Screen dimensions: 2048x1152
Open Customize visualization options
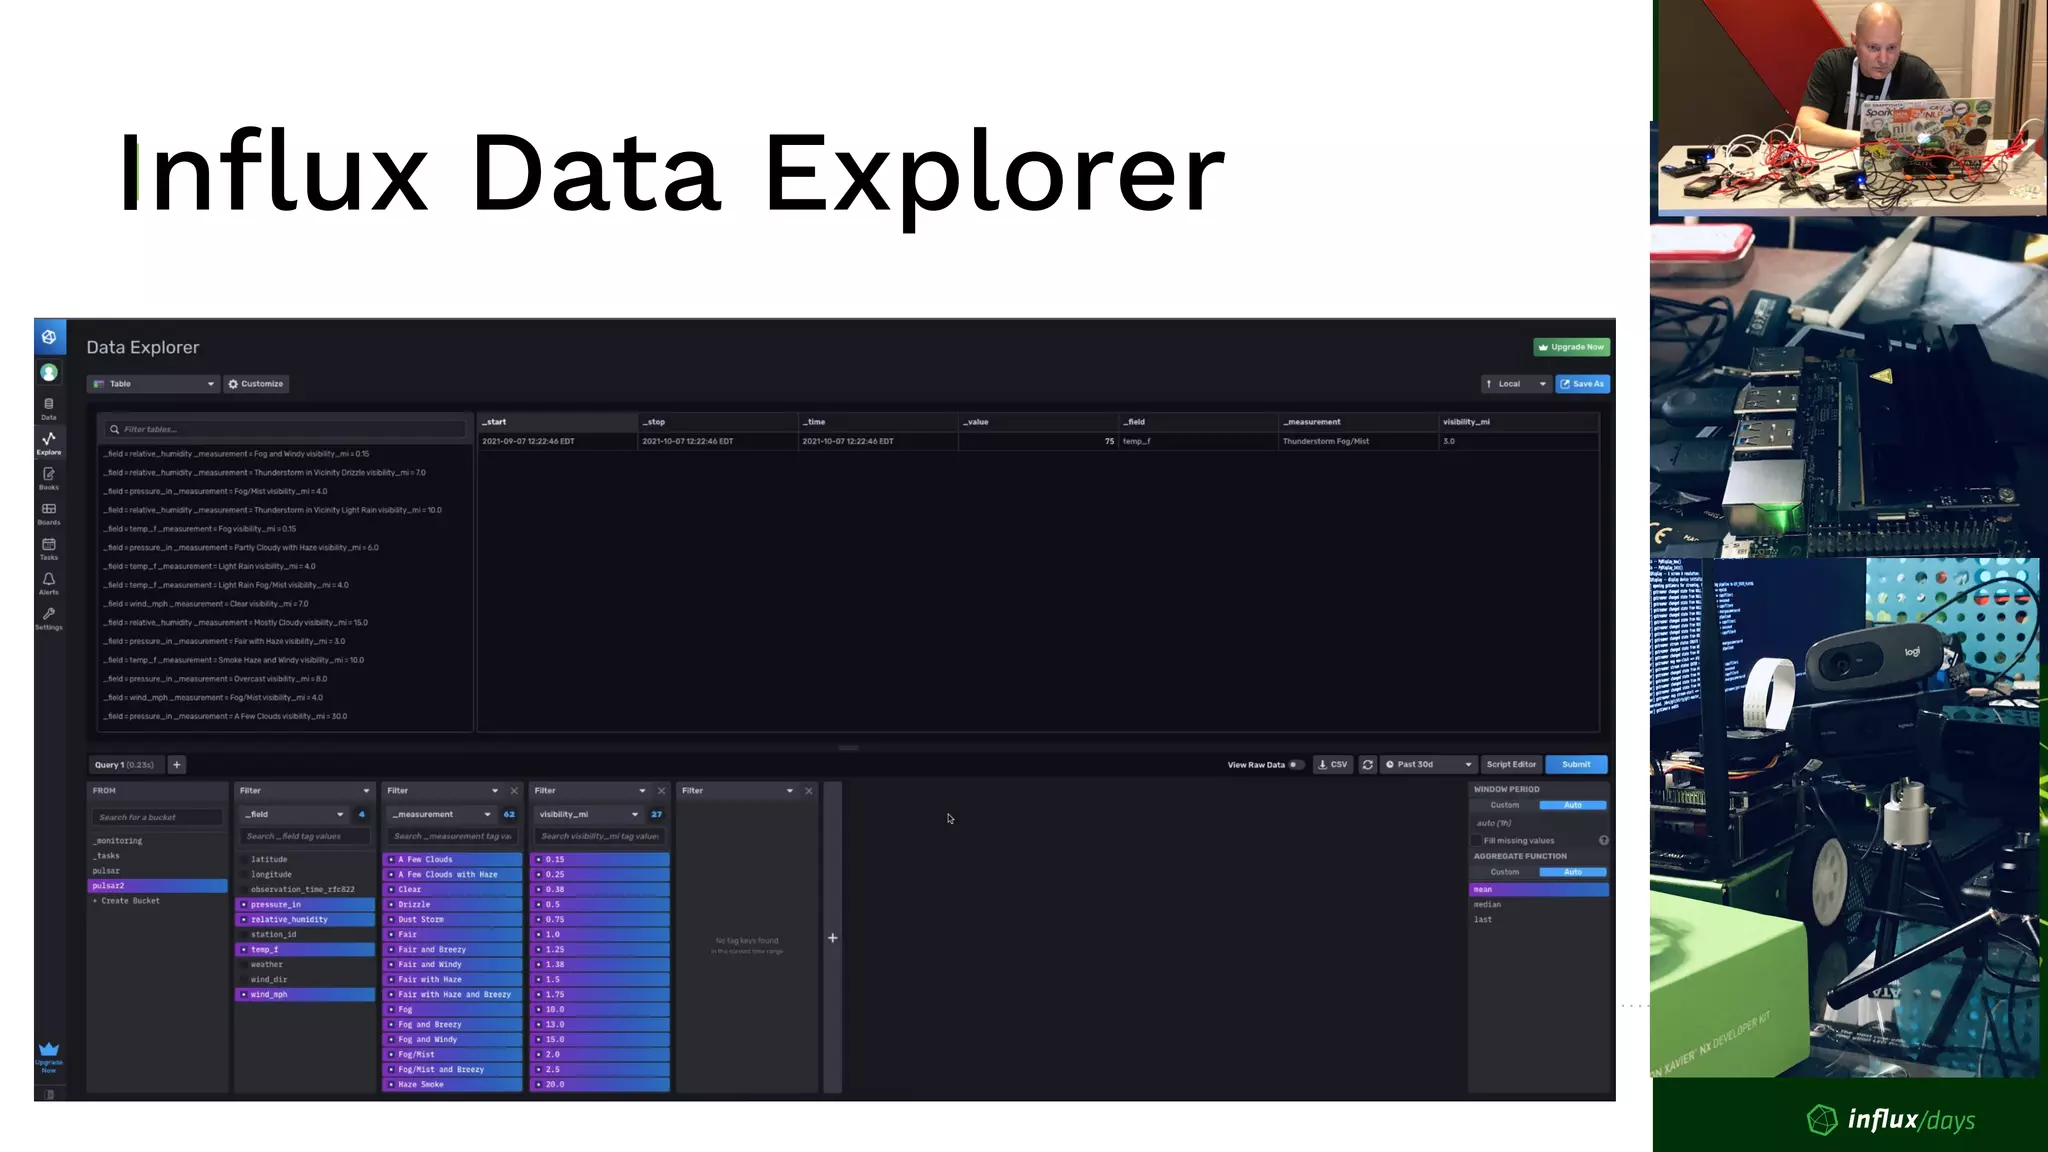click(x=256, y=384)
